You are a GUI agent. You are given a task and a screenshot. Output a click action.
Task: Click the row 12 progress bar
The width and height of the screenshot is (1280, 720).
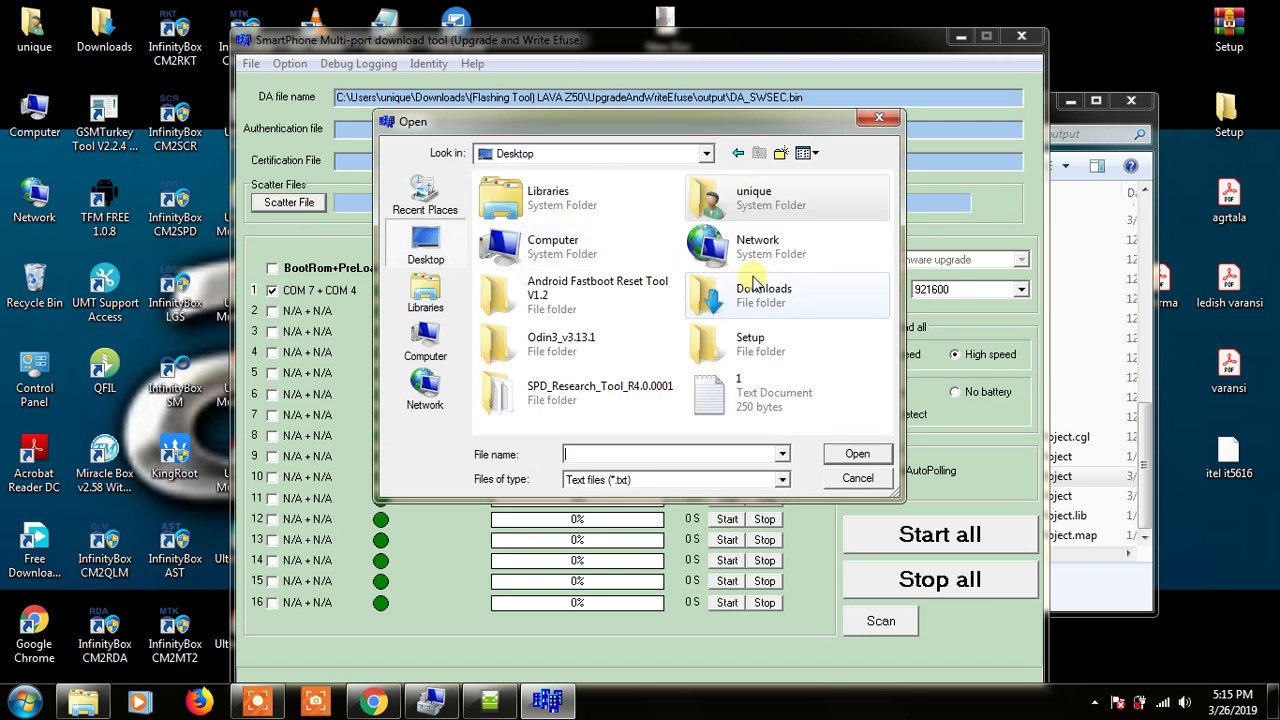(x=577, y=519)
